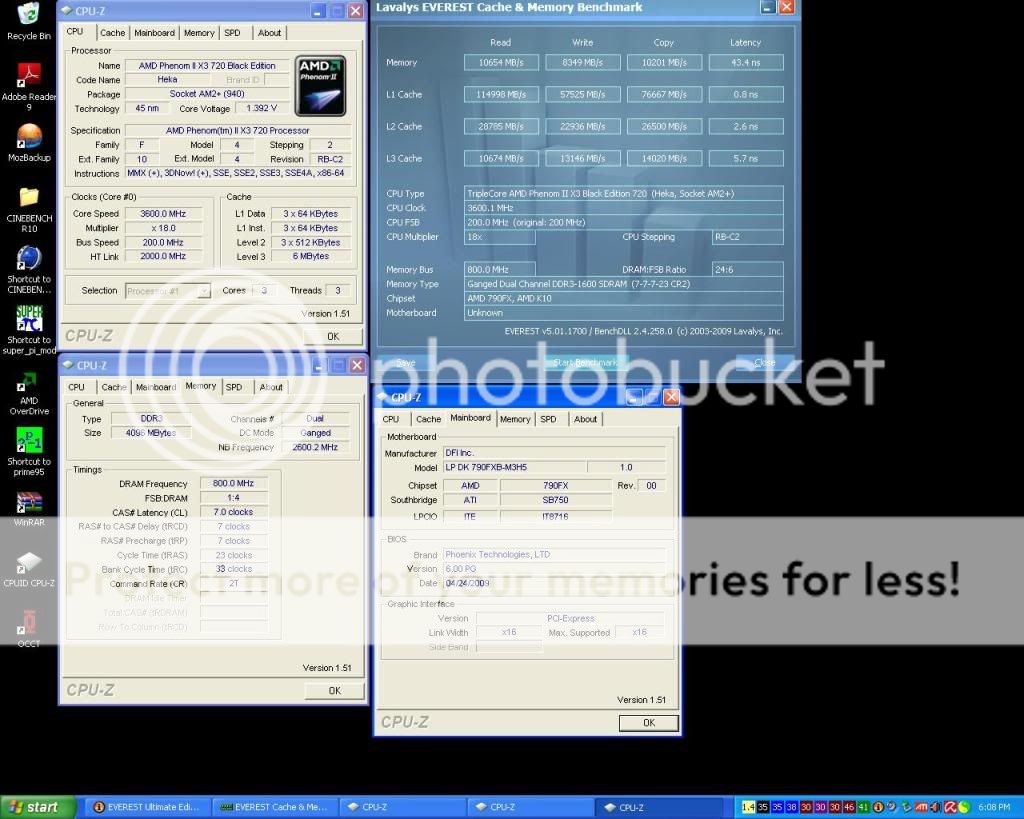
Task: Open Cache tab in CPU-Z processor window
Action: [x=112, y=33]
